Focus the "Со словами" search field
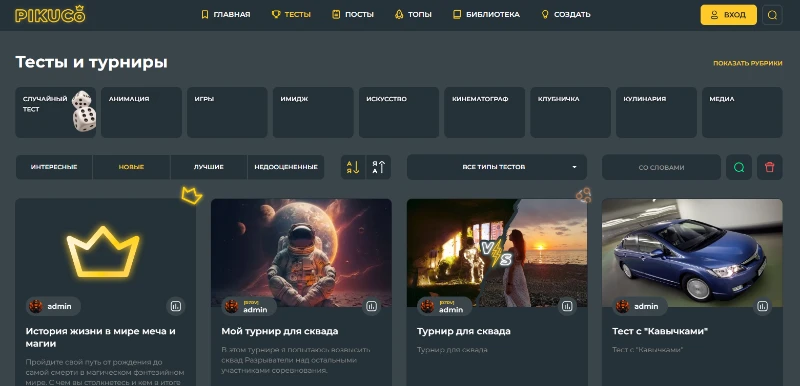Screen dimensions: 800x386 coord(661,167)
